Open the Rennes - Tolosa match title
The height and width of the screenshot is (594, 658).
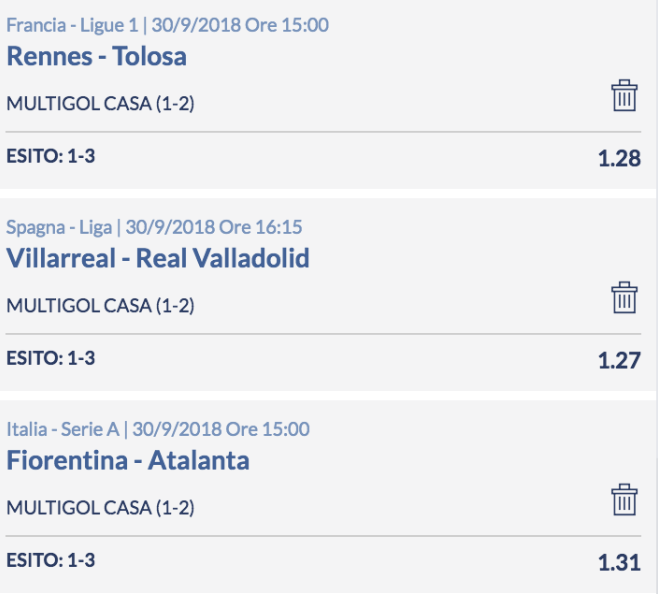(97, 56)
